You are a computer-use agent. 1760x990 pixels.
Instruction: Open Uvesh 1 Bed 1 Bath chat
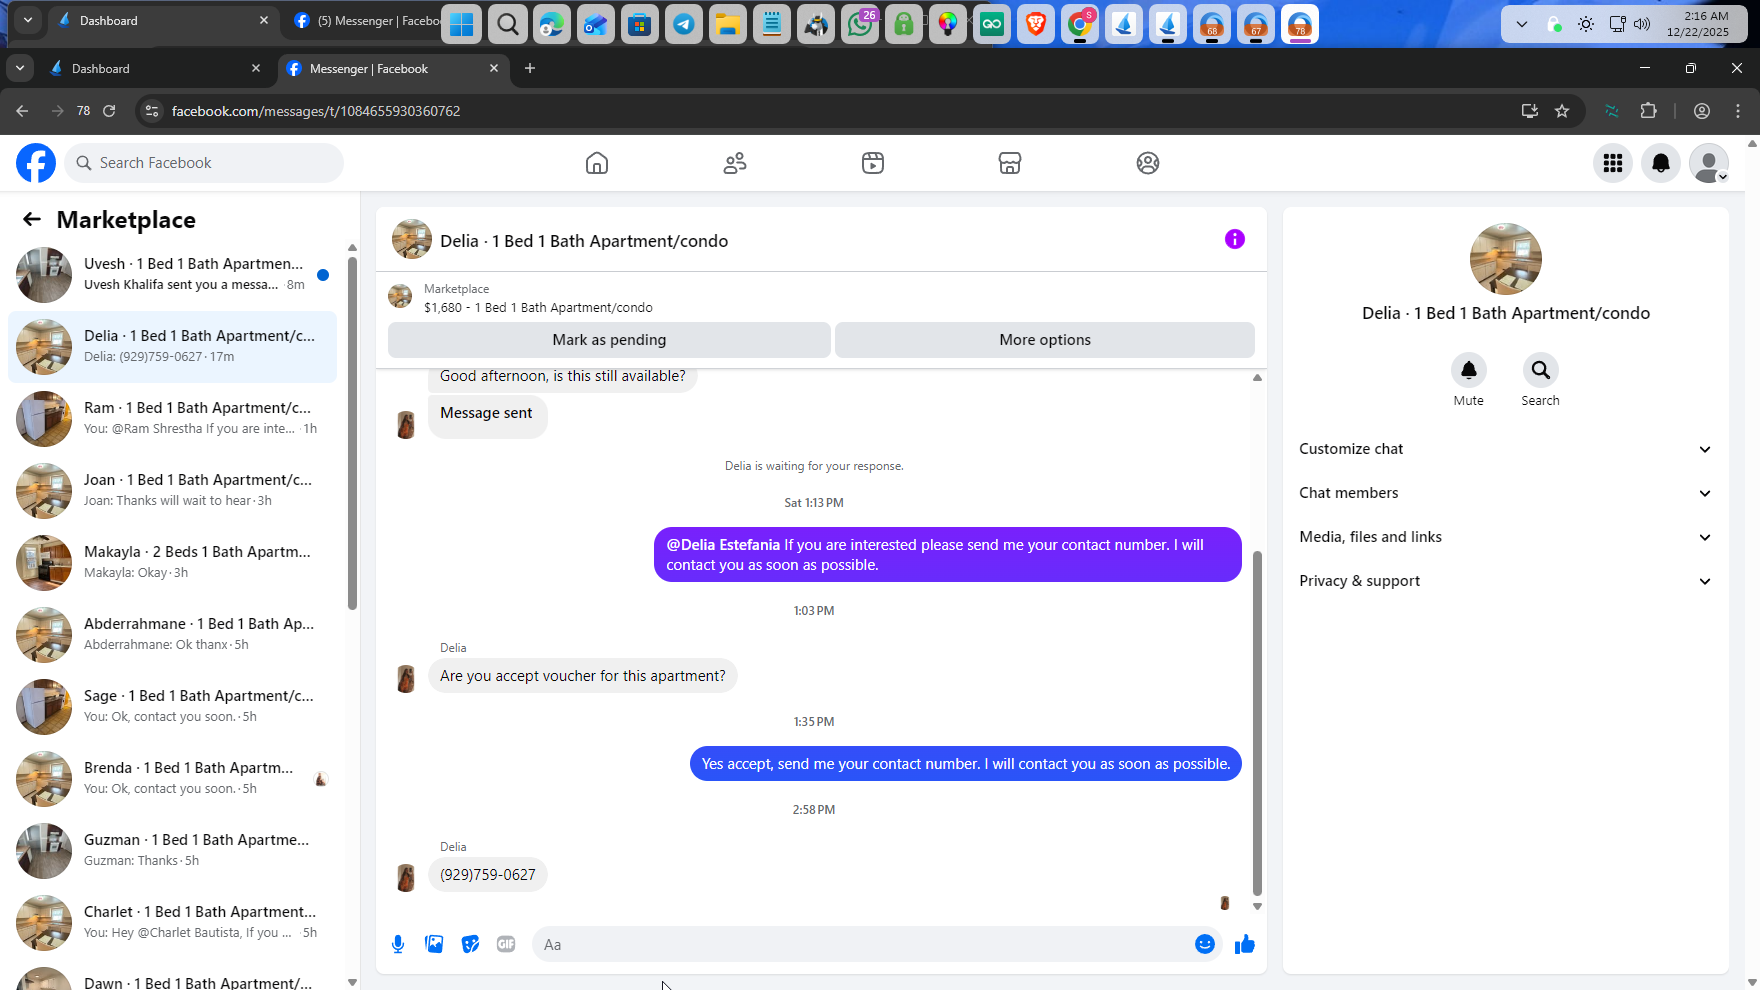click(172, 275)
